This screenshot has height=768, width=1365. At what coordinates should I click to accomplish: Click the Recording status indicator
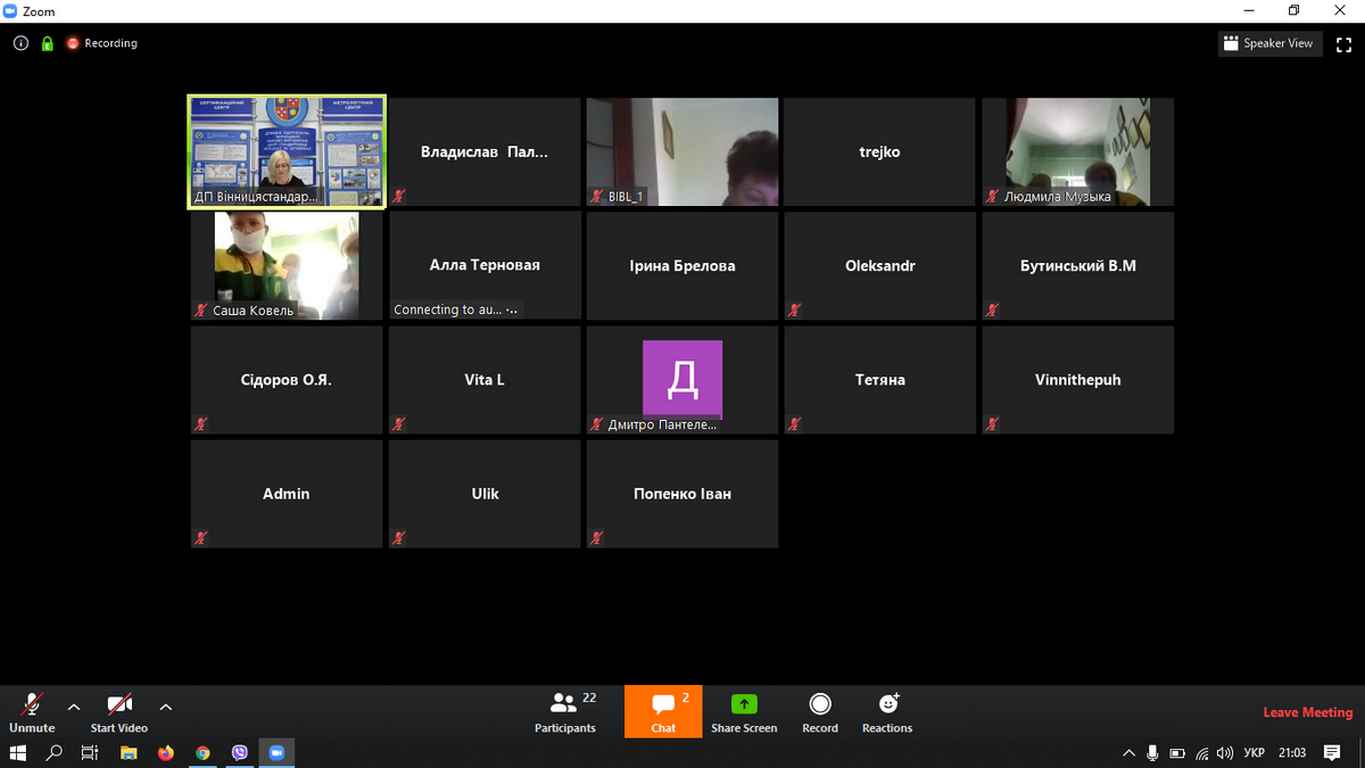101,43
